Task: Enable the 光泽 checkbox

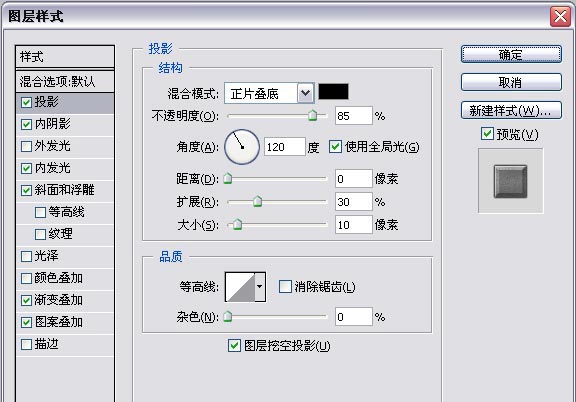Action: coord(26,256)
